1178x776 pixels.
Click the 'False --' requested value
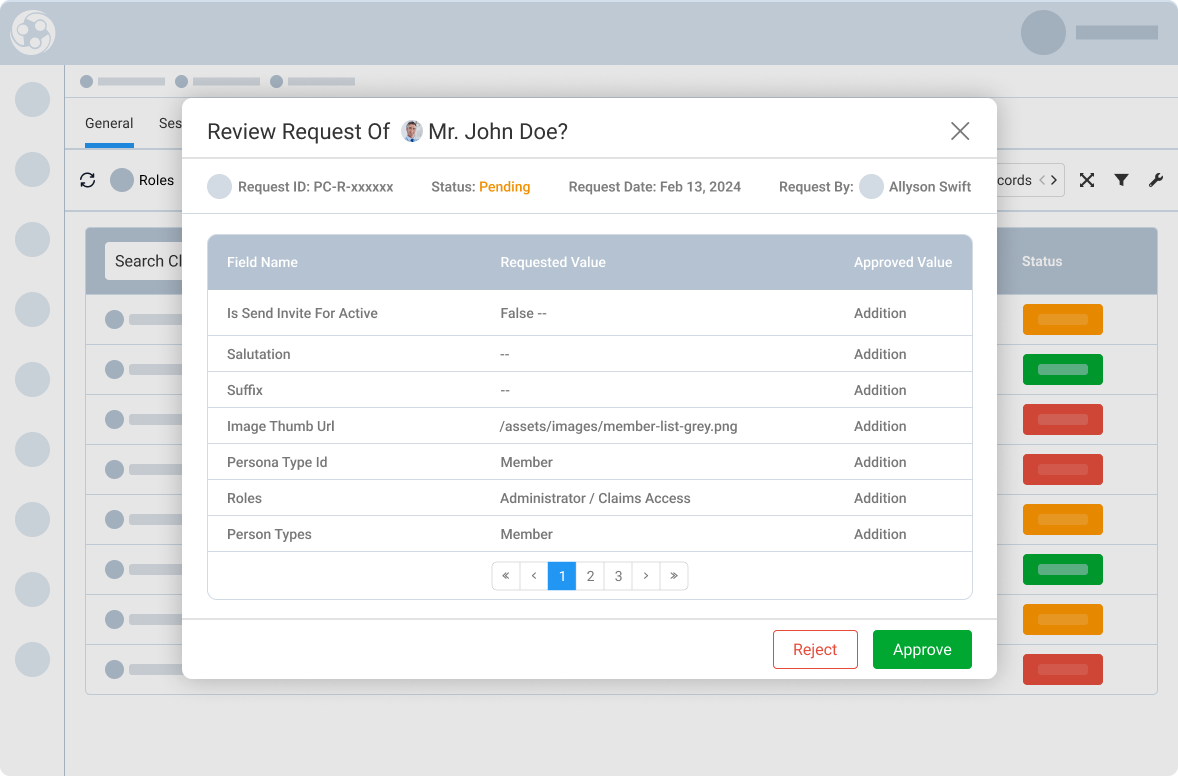[523, 313]
